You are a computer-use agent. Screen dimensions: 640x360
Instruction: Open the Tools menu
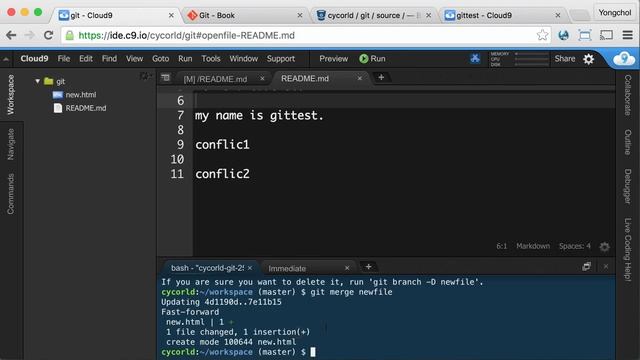211,59
